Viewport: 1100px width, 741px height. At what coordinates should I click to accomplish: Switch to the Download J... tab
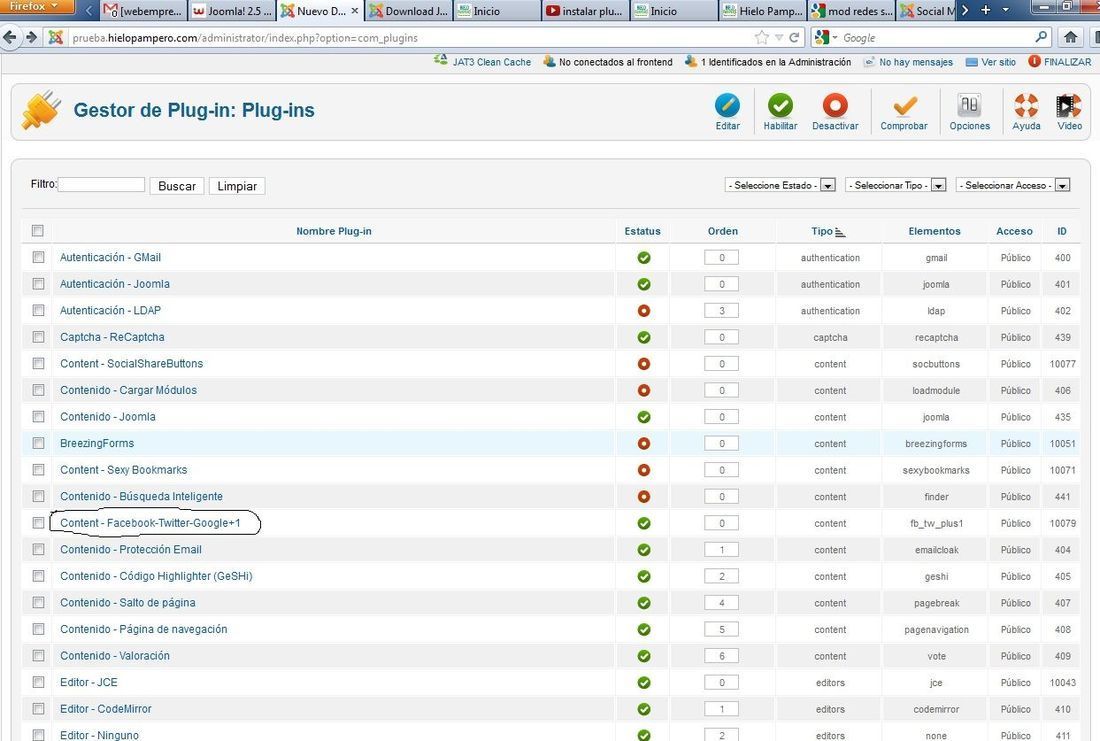409,11
